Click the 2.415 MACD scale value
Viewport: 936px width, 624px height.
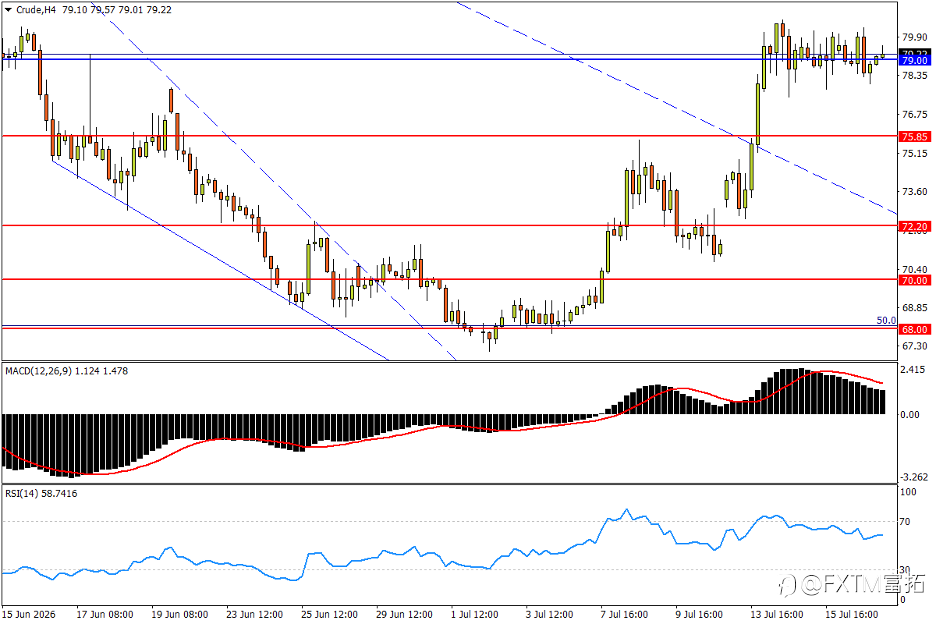(x=913, y=370)
